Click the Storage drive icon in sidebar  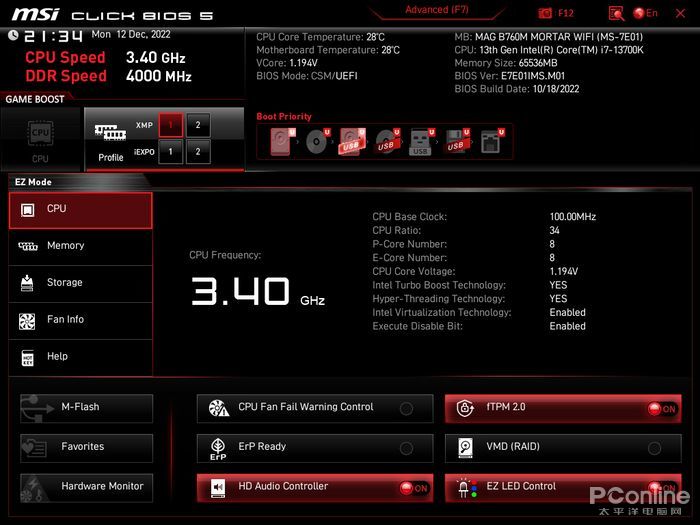coord(27,283)
